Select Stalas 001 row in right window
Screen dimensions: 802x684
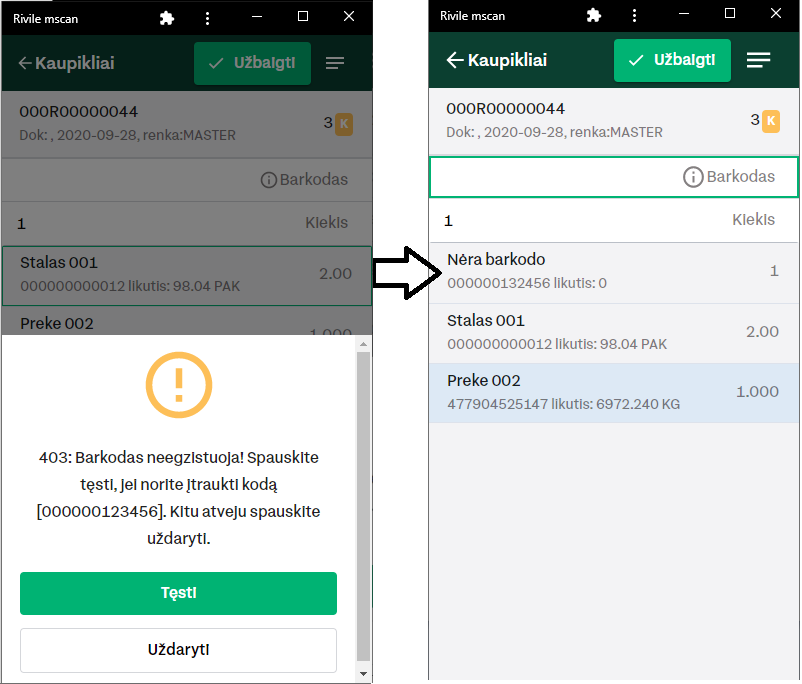point(614,334)
